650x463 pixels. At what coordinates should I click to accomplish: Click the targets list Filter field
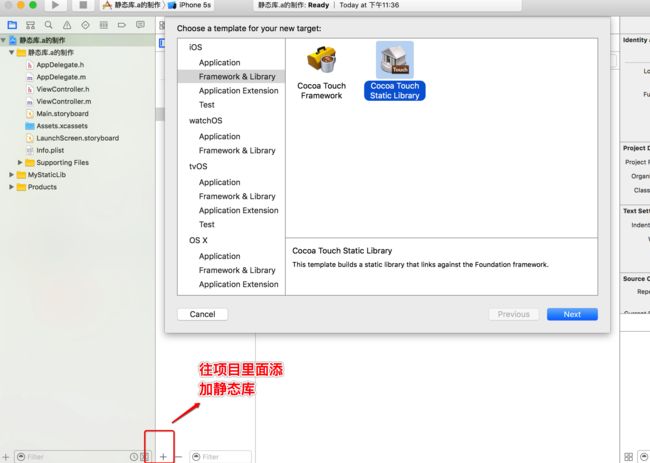221,457
